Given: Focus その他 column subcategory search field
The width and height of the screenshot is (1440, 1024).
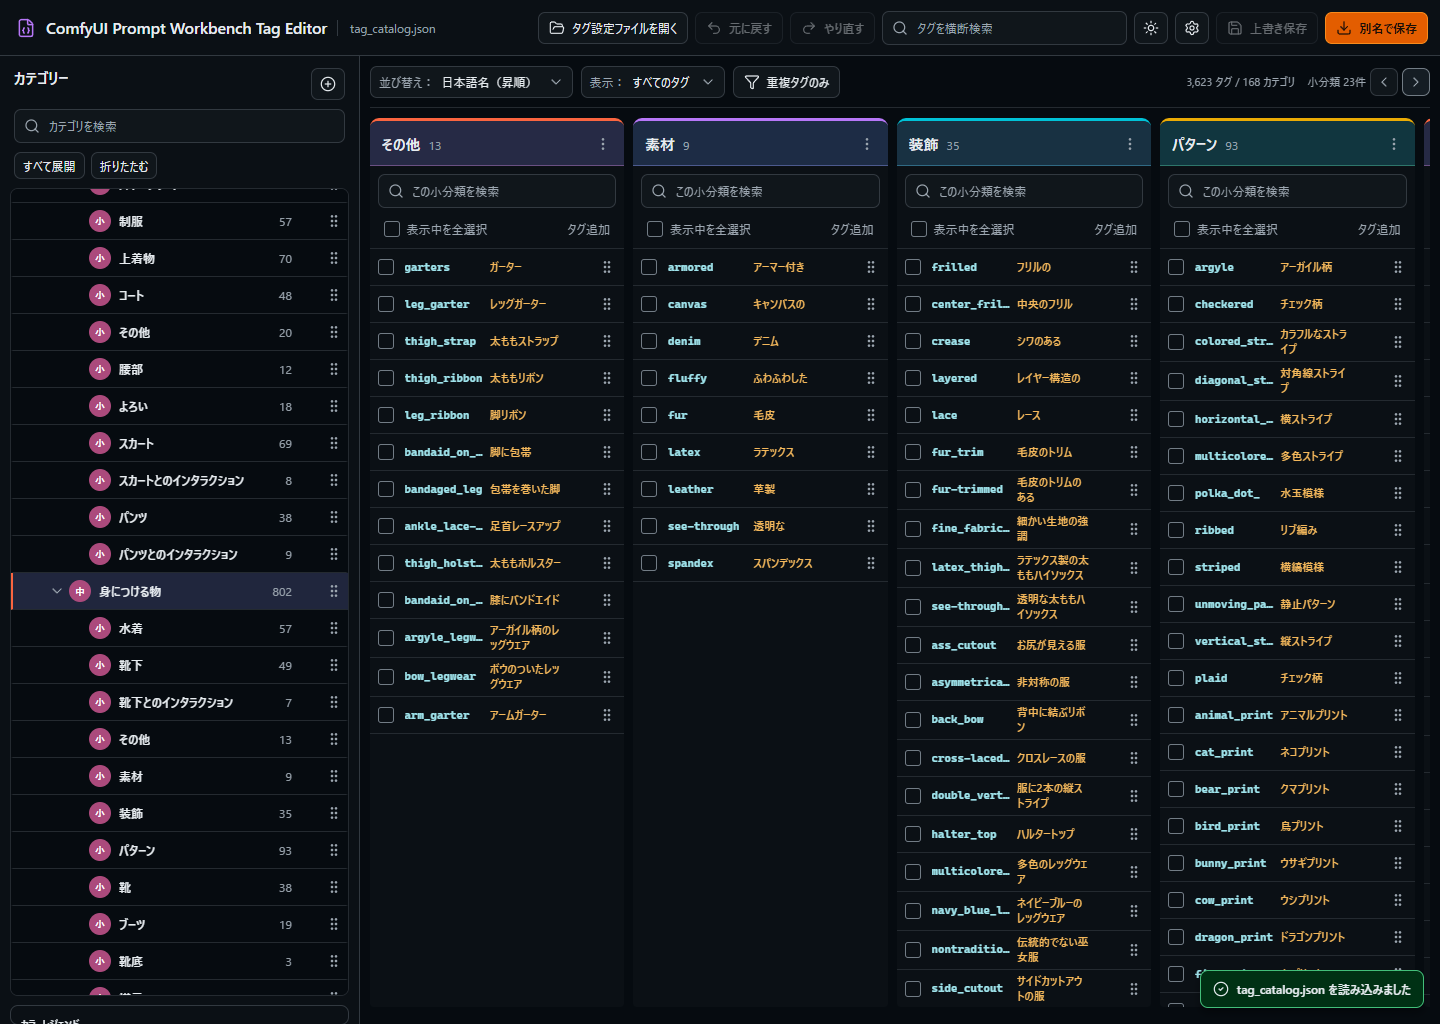Looking at the screenshot, I should point(497,191).
